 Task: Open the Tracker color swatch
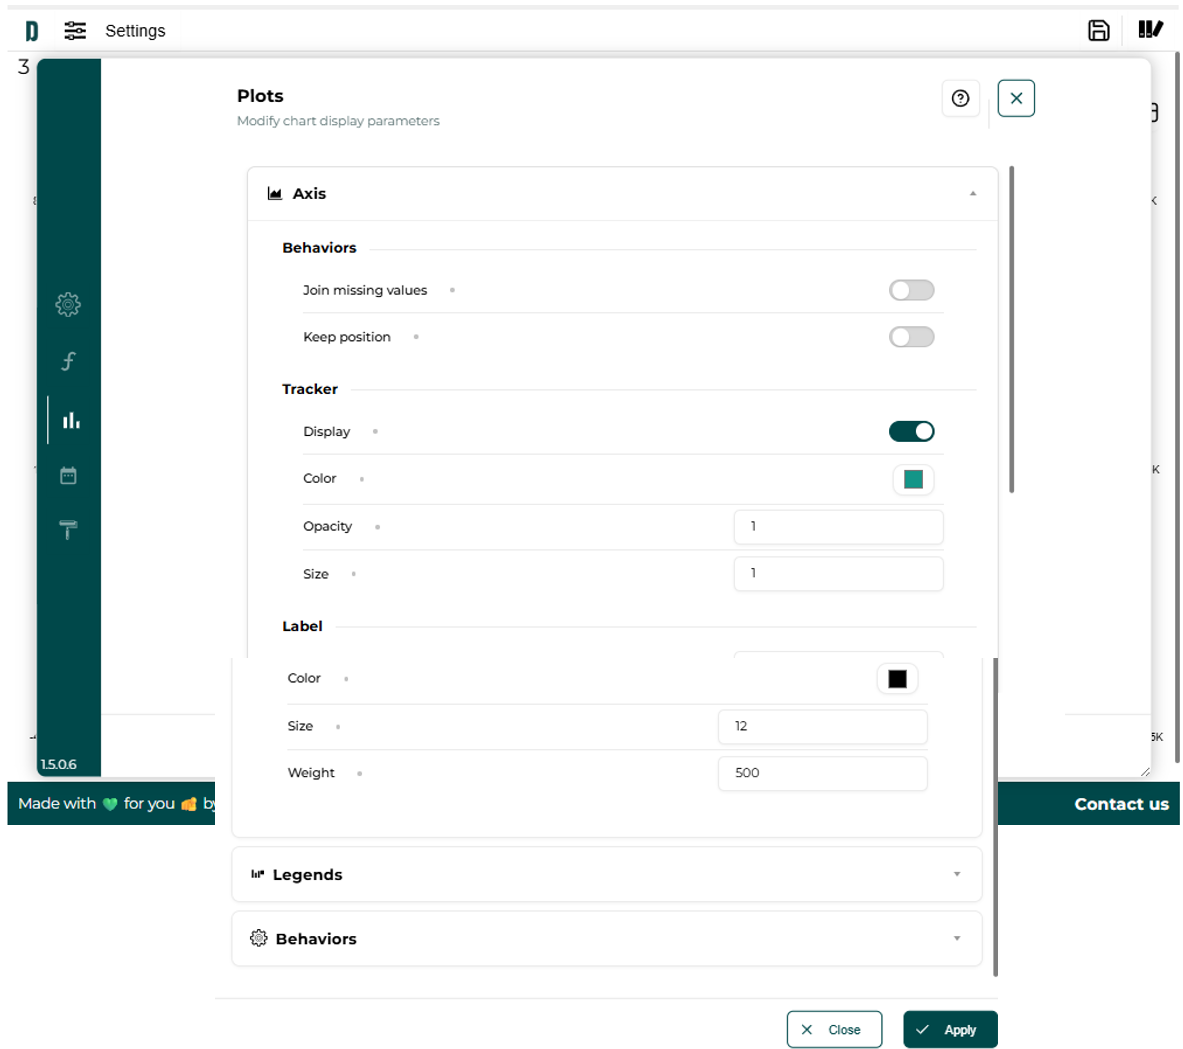(x=912, y=479)
